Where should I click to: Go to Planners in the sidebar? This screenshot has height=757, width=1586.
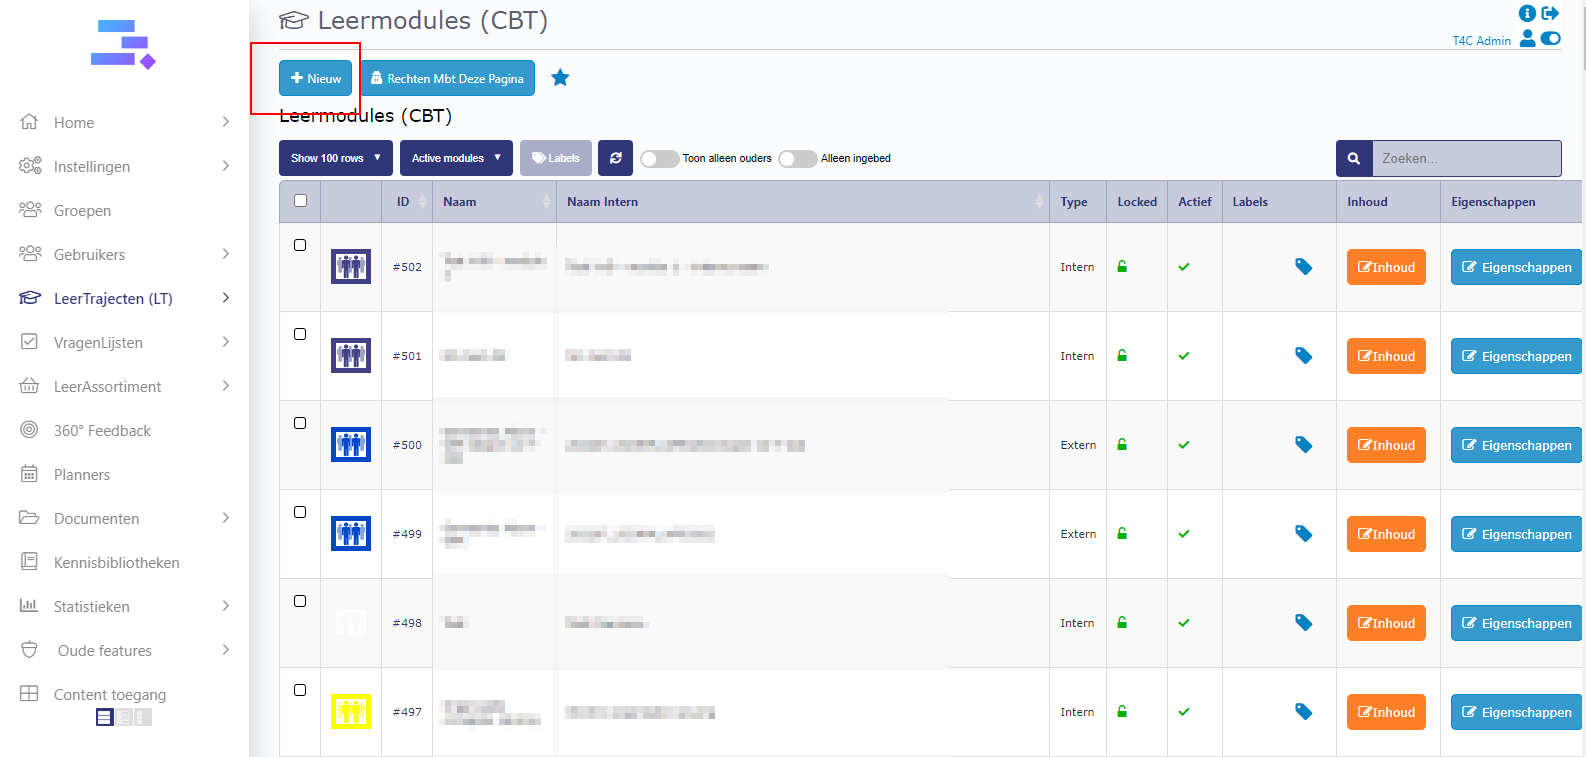[82, 474]
